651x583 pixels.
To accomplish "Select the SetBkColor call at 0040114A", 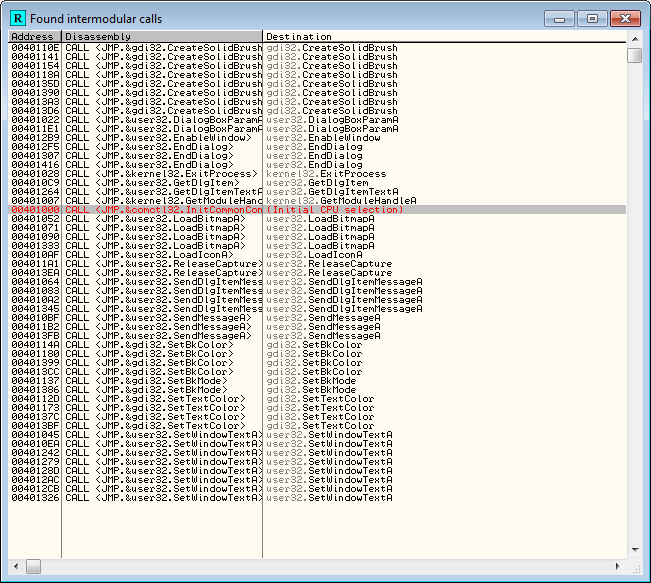I will coord(317,345).
